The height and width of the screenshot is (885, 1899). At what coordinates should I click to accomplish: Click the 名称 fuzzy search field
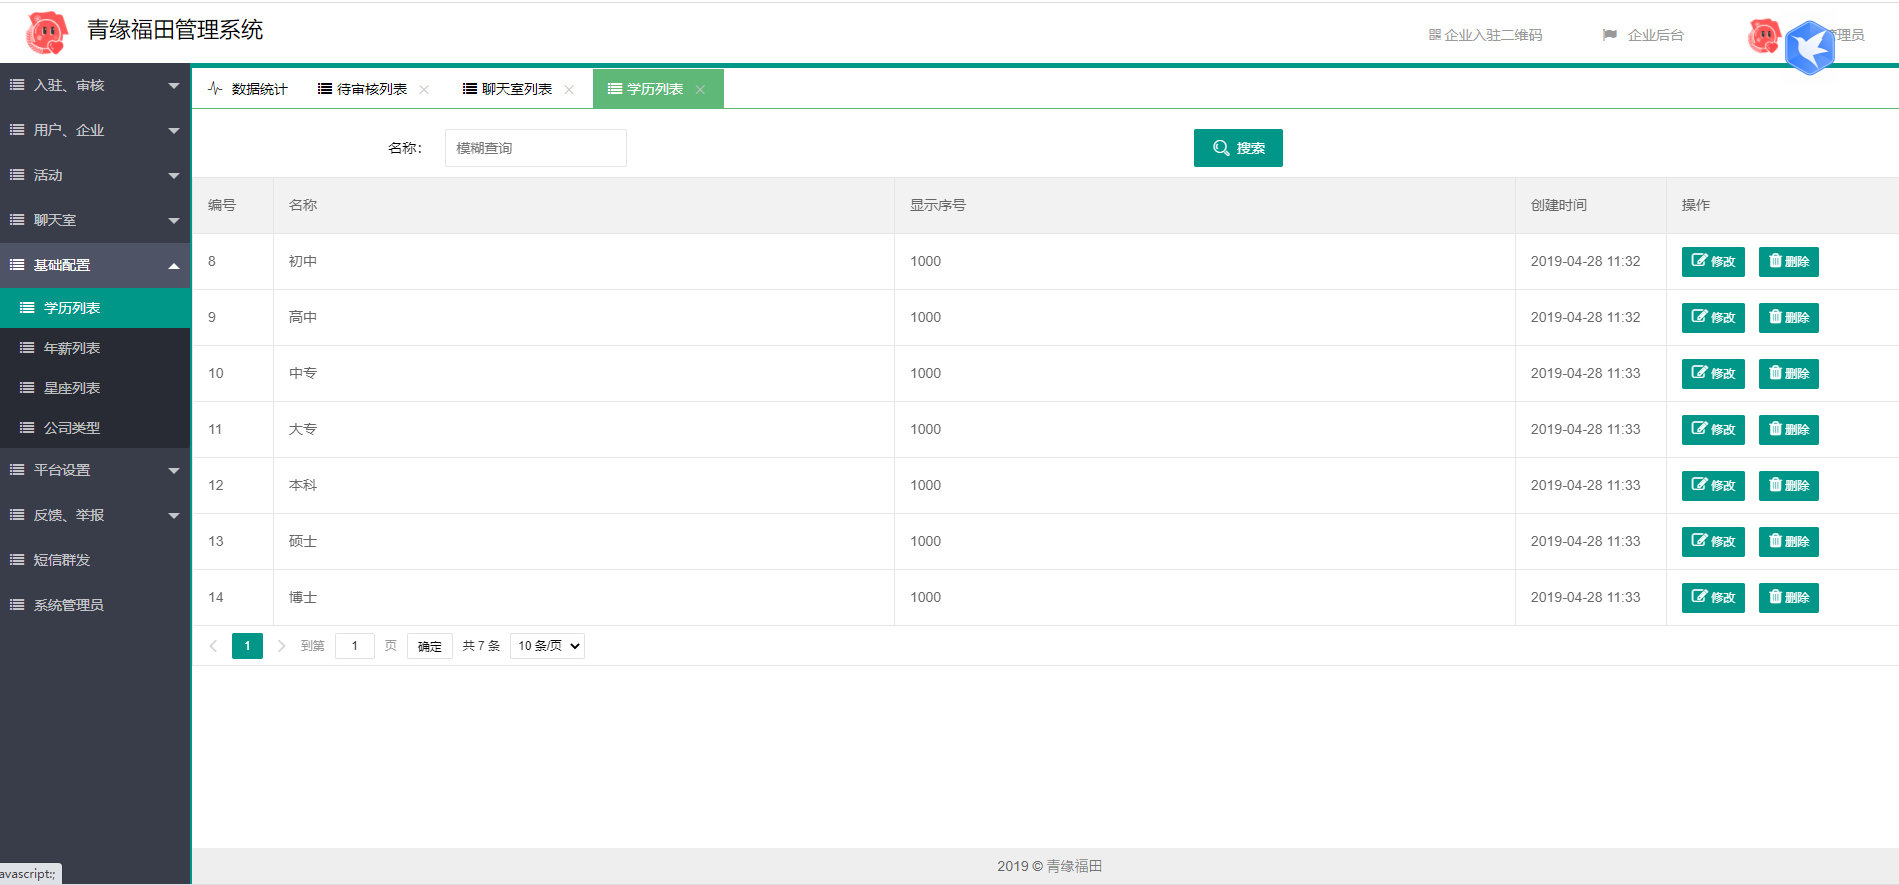click(x=536, y=148)
